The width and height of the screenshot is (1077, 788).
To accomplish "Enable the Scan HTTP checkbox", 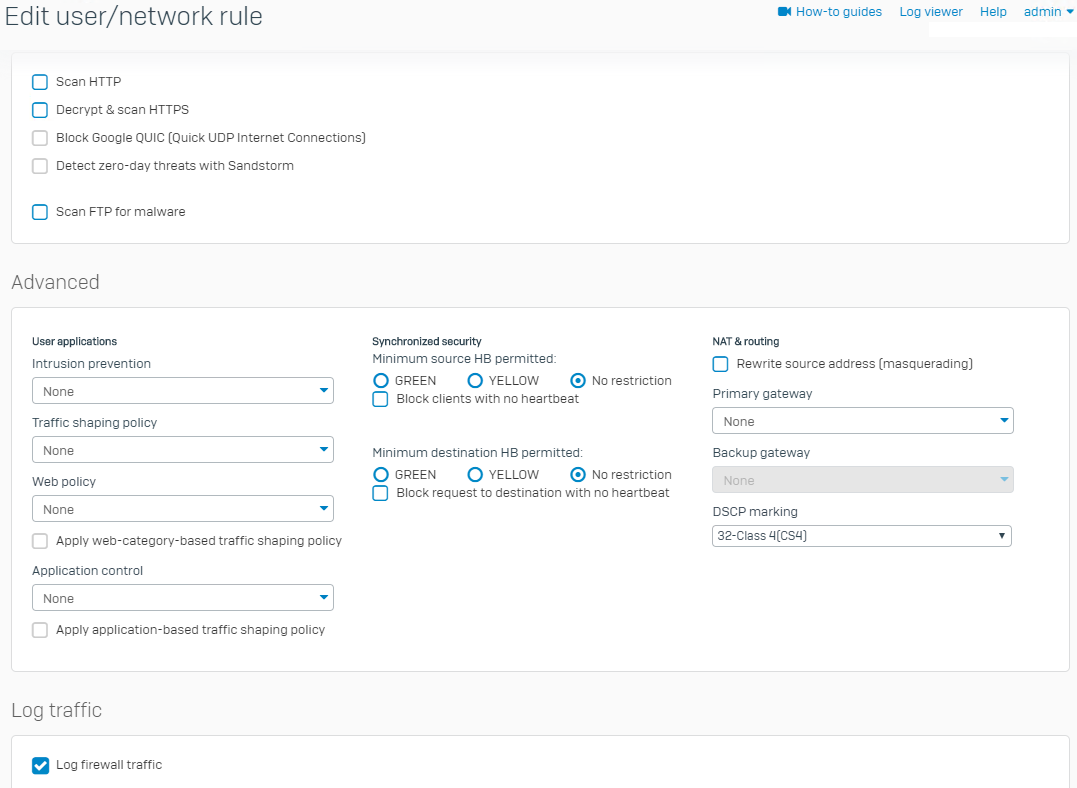I will (x=40, y=82).
